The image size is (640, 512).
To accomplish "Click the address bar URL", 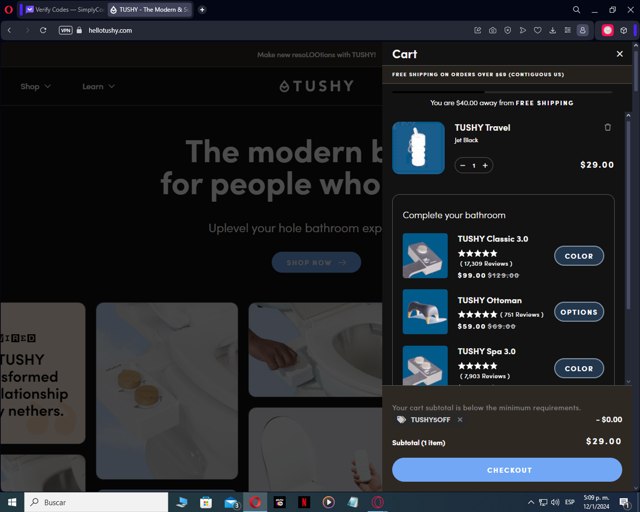I will (x=110, y=30).
